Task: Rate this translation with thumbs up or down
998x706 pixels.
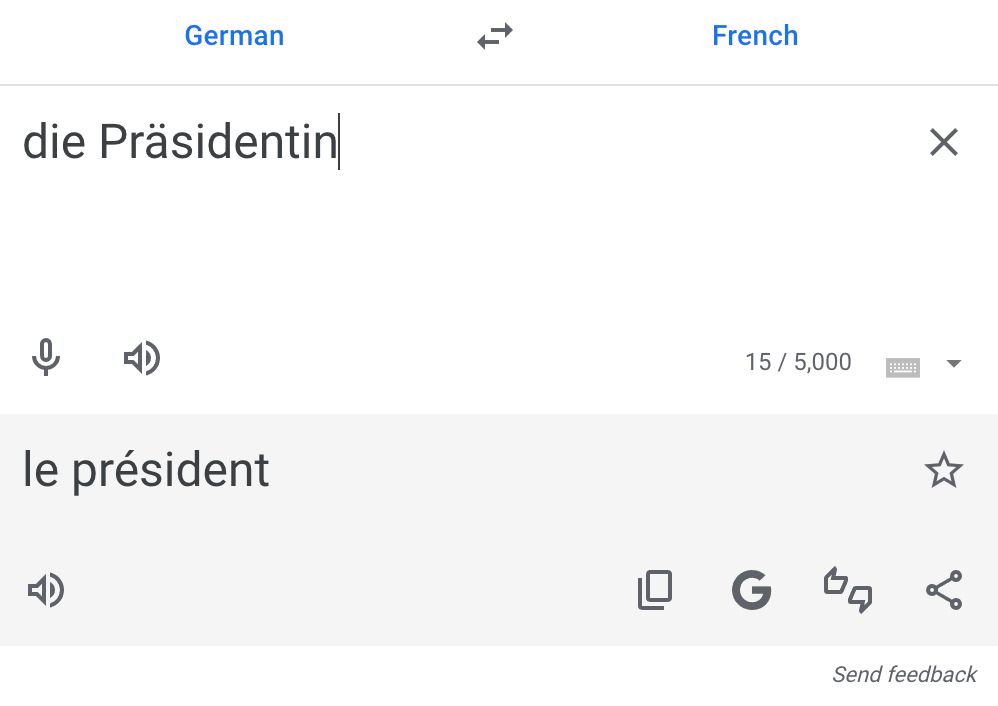Action: pyautogui.click(x=847, y=590)
